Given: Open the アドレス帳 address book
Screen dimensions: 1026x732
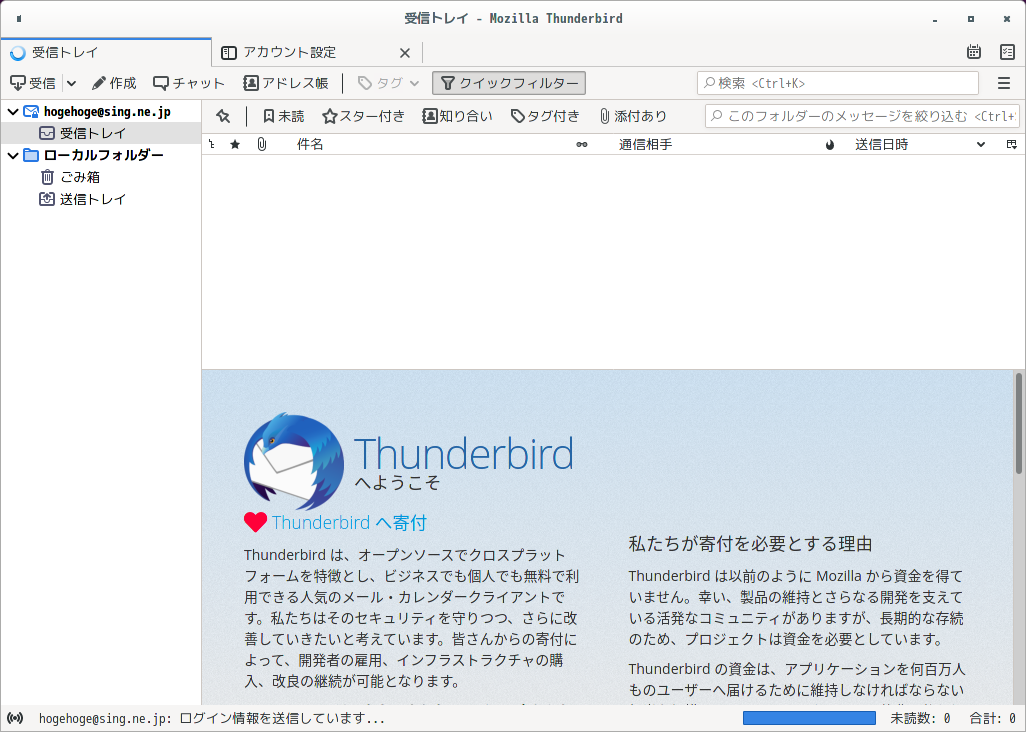Looking at the screenshot, I should click(x=286, y=83).
